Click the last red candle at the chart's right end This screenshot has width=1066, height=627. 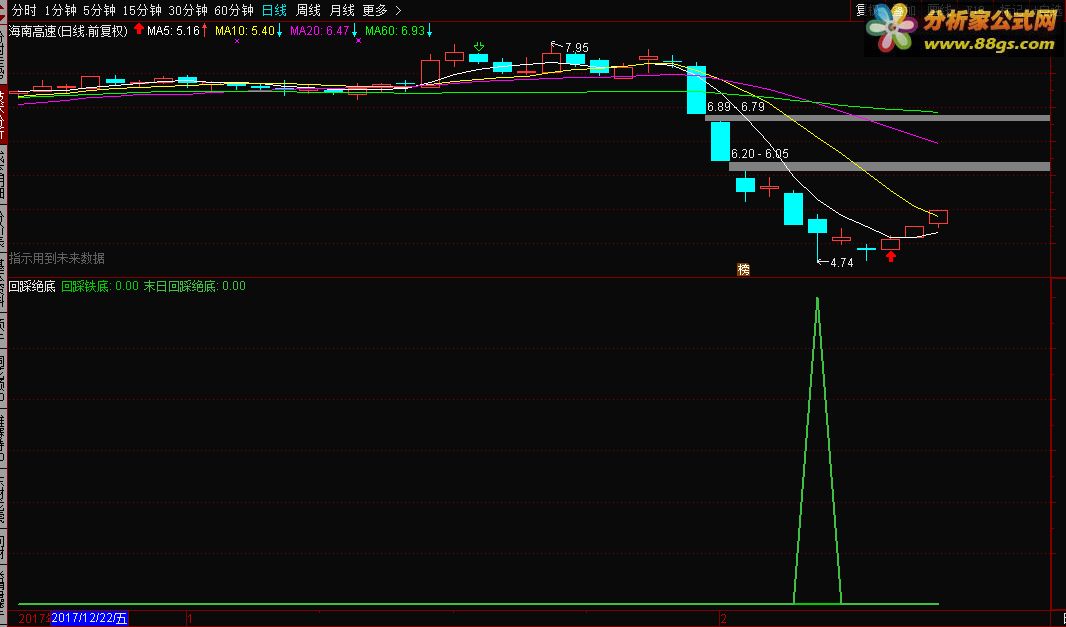coord(938,217)
